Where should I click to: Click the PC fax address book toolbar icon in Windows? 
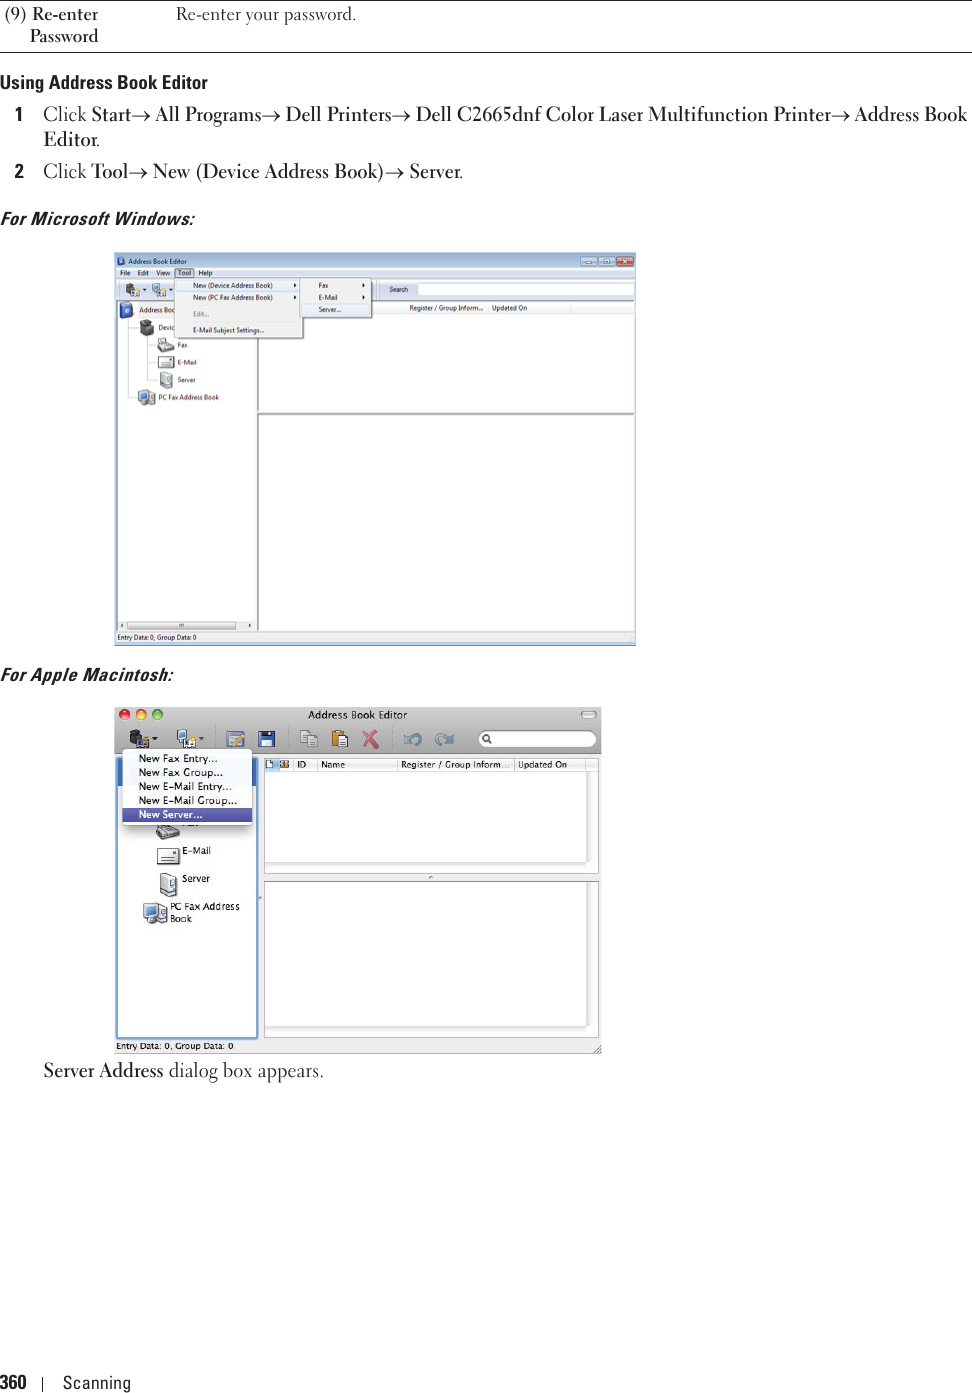pyautogui.click(x=158, y=290)
